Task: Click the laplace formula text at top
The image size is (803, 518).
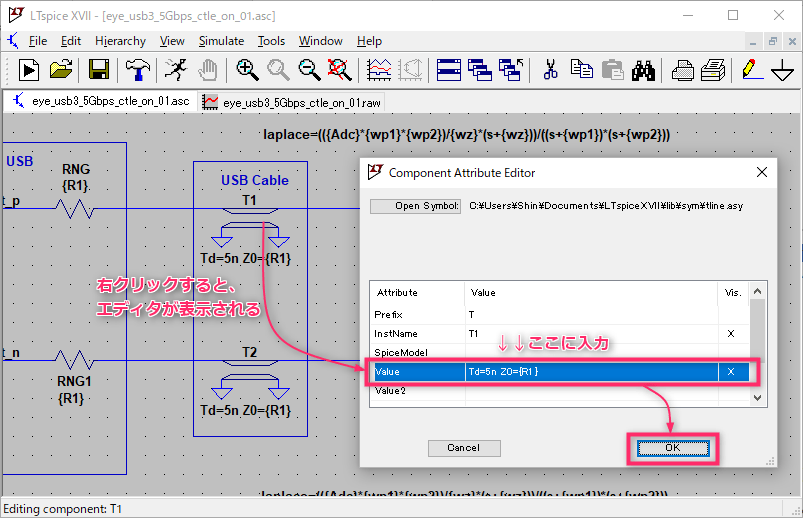Action: click(x=467, y=135)
